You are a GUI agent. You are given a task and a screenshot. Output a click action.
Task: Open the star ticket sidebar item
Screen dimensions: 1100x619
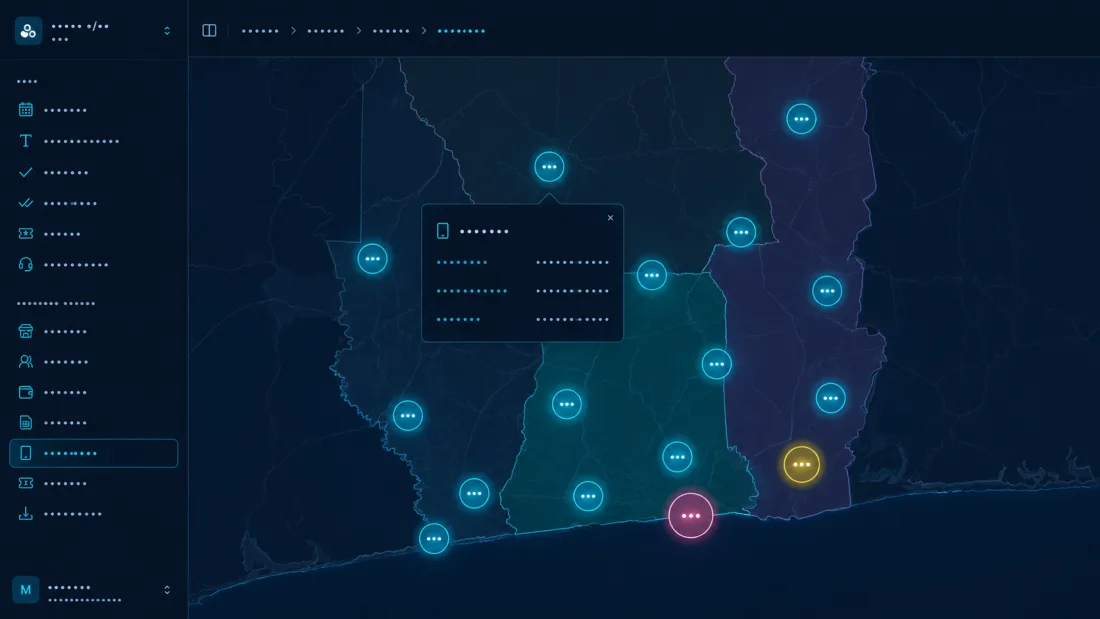point(93,234)
